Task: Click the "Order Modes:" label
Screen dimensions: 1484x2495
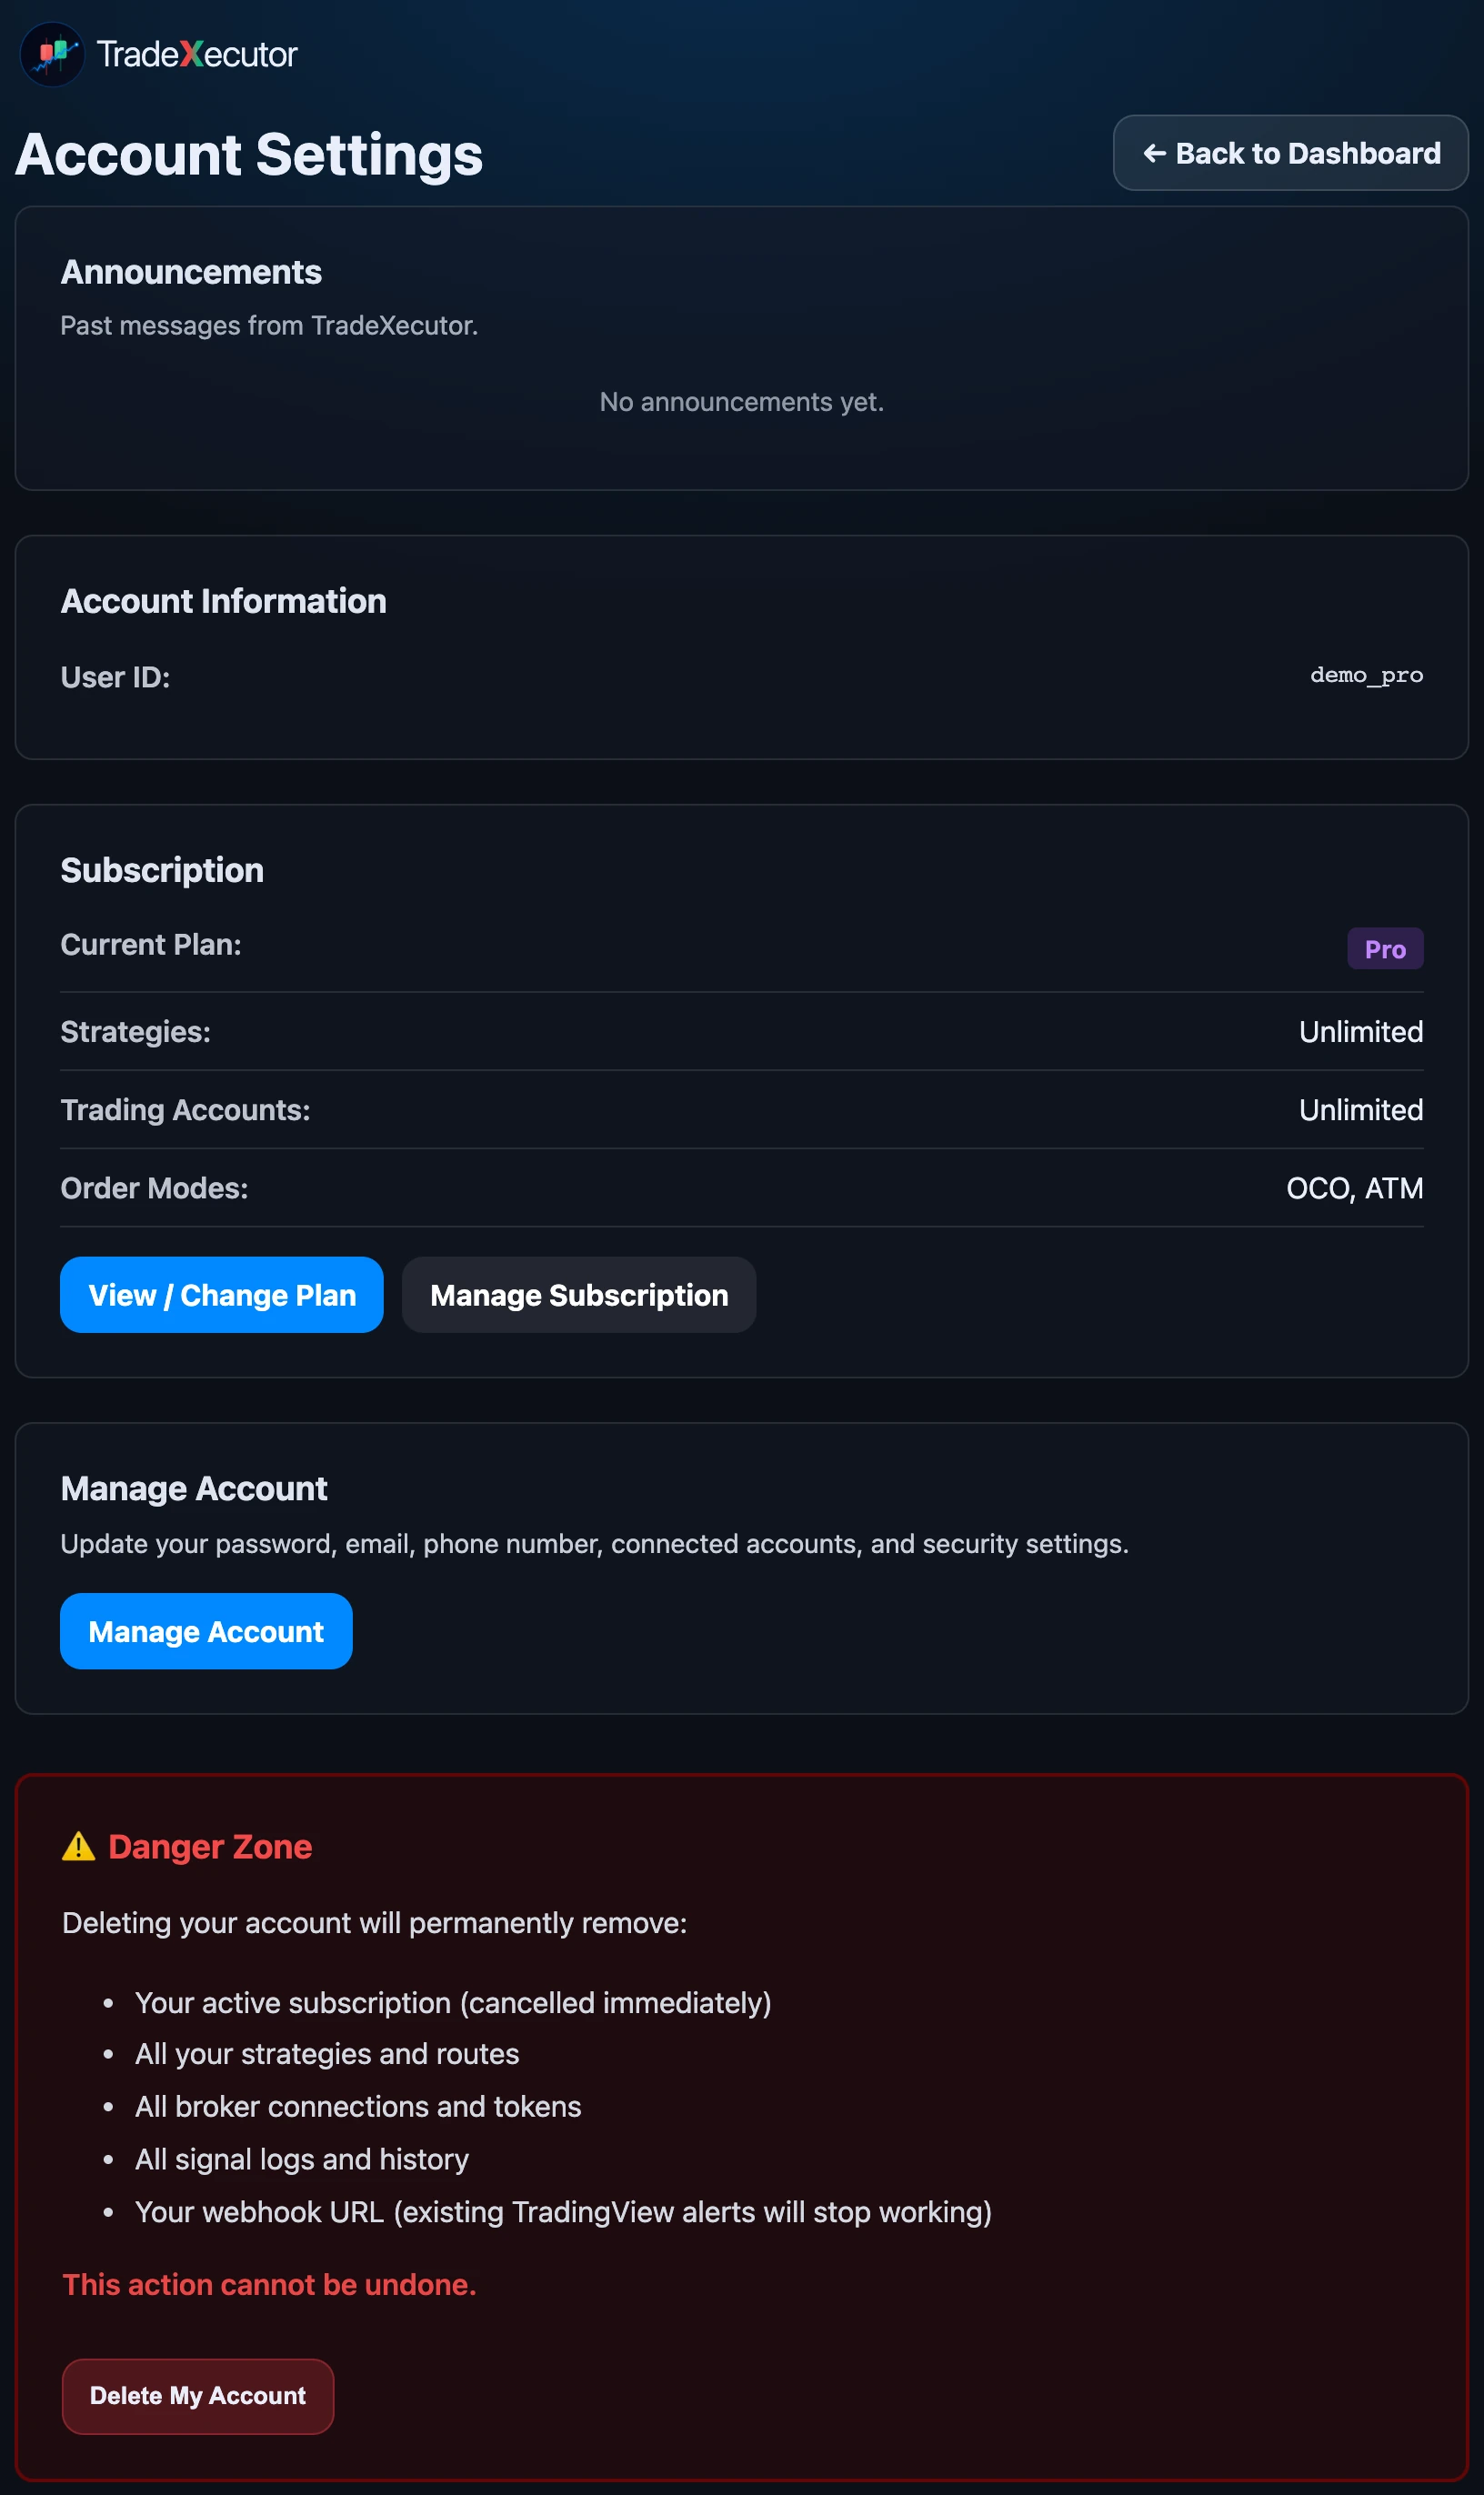Action: pyautogui.click(x=154, y=1188)
